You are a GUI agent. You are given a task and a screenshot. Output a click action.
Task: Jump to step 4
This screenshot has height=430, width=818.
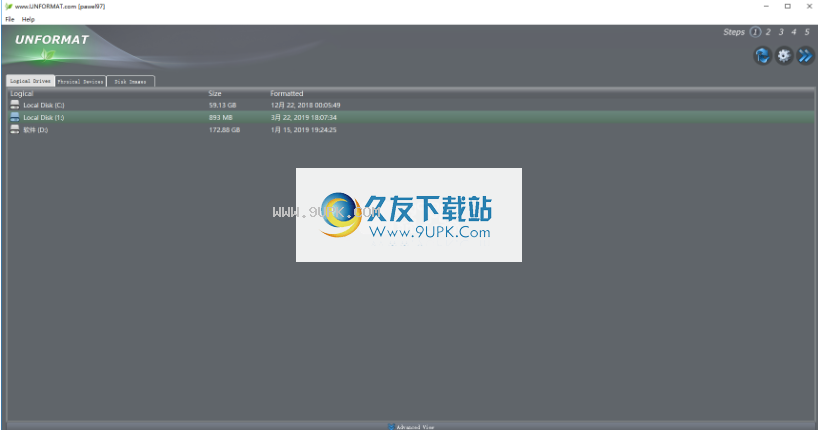(793, 32)
